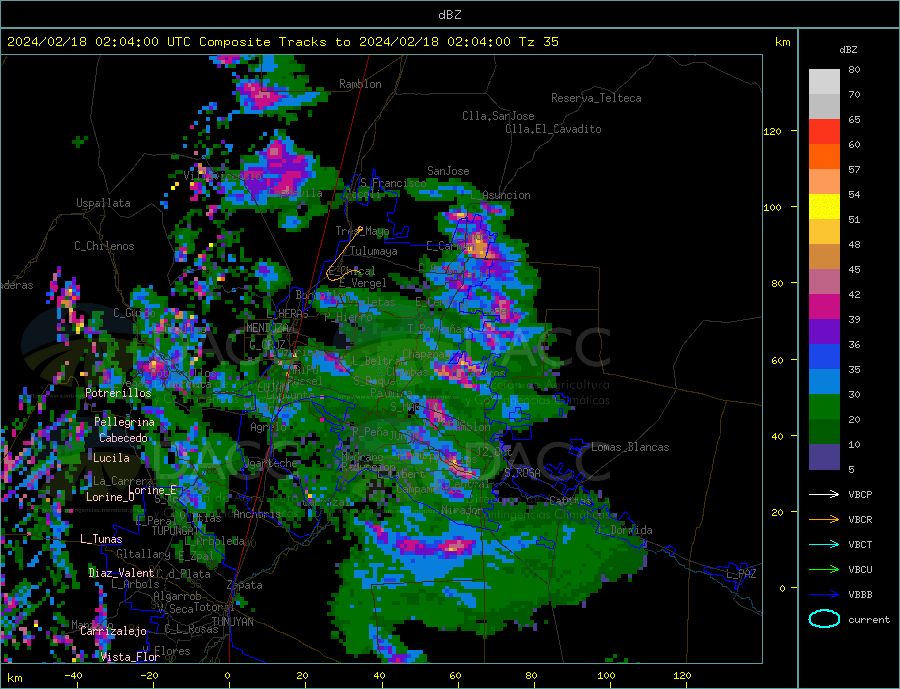This screenshot has width=900, height=689.
Task: Pick the magenta swatch in dBZ legend
Action: coord(824,307)
